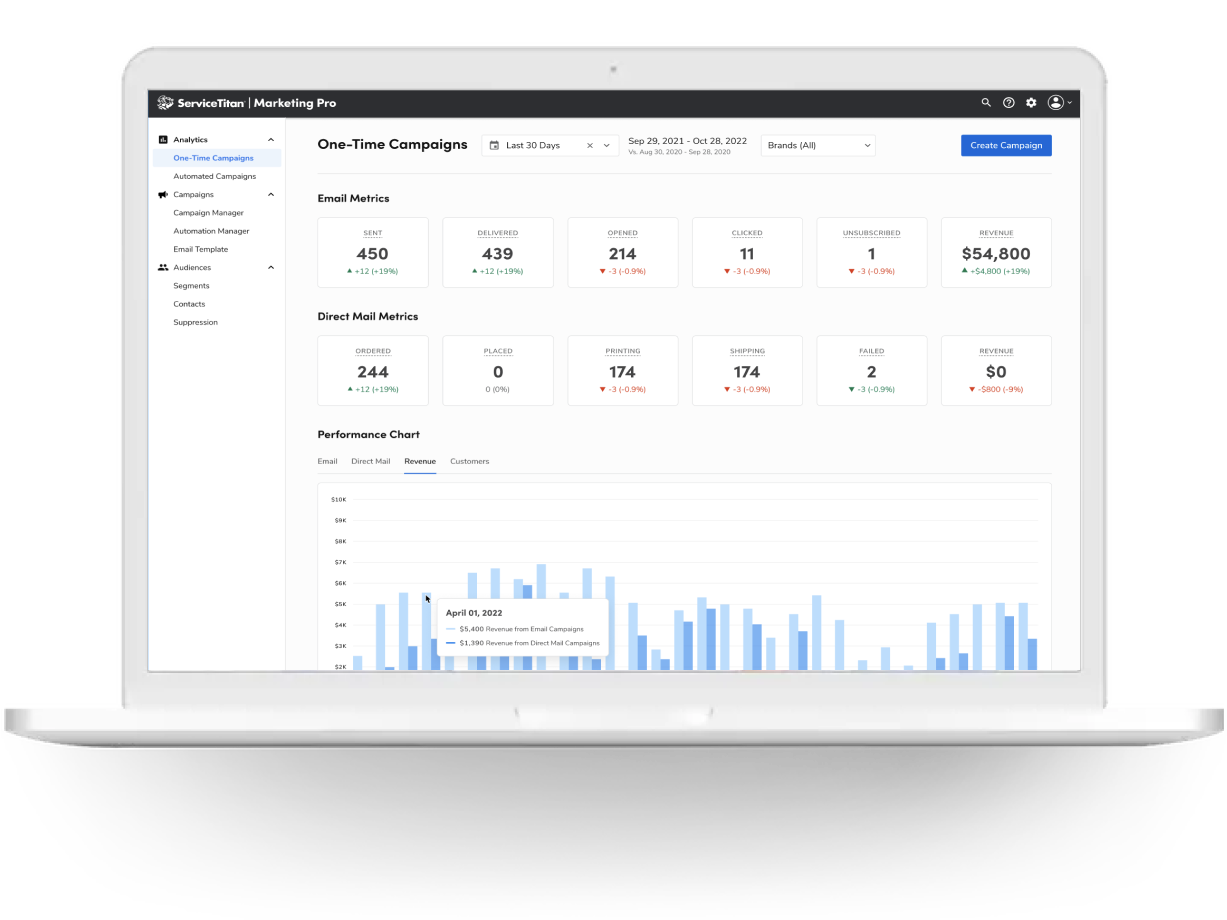Viewport: 1227px width, 920px height.
Task: Open the Brands (All) dropdown
Action: pos(818,146)
